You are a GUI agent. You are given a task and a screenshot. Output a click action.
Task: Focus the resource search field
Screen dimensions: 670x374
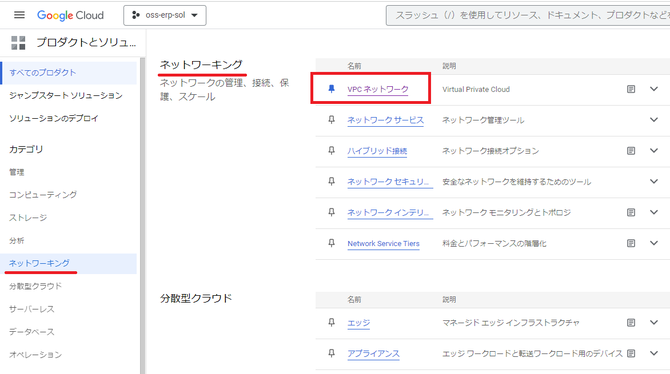pos(528,15)
